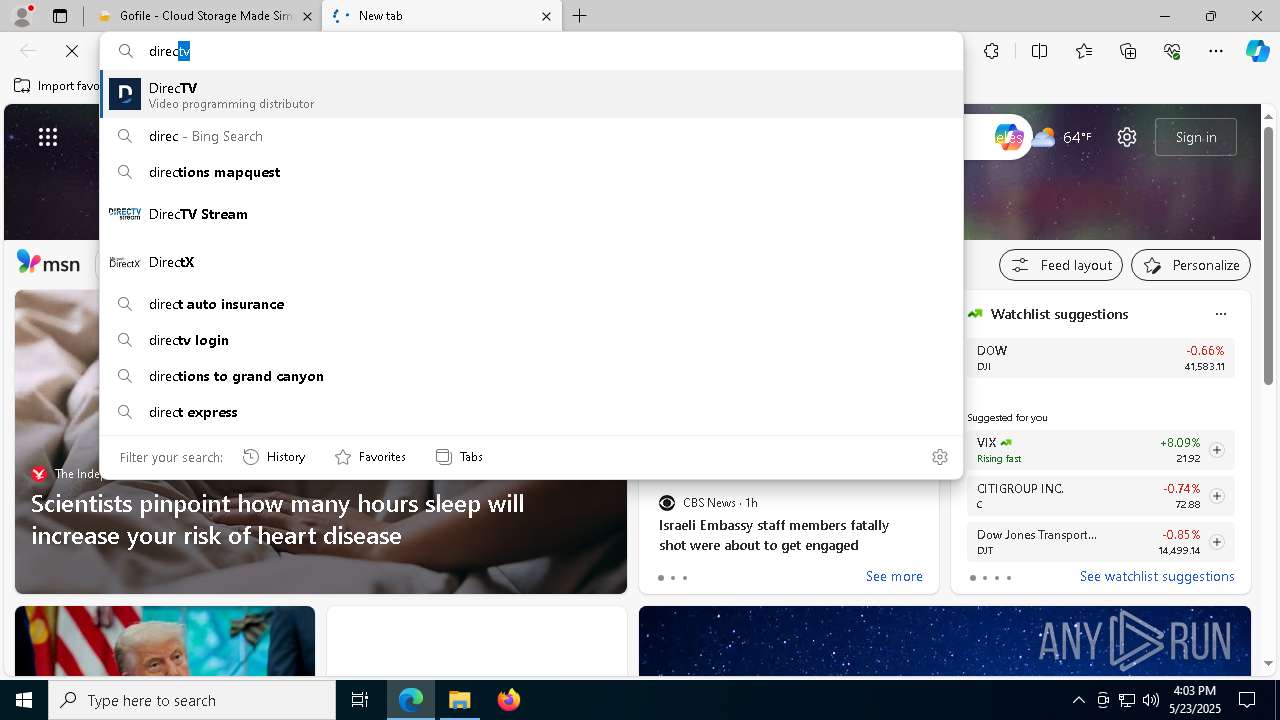Open the tab actions menu icon
This screenshot has height=720, width=1280.
60,16
